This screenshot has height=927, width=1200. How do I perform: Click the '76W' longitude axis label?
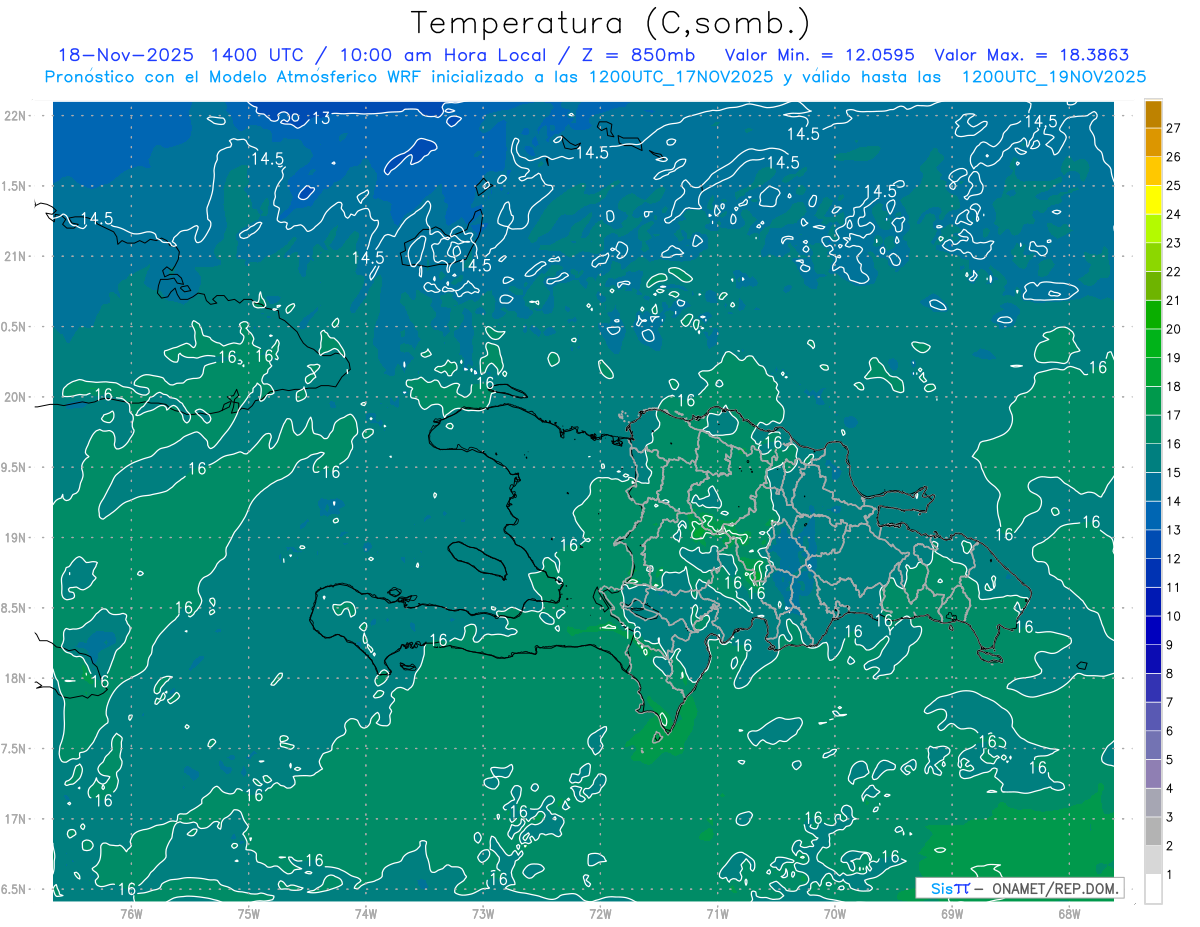coord(131,913)
